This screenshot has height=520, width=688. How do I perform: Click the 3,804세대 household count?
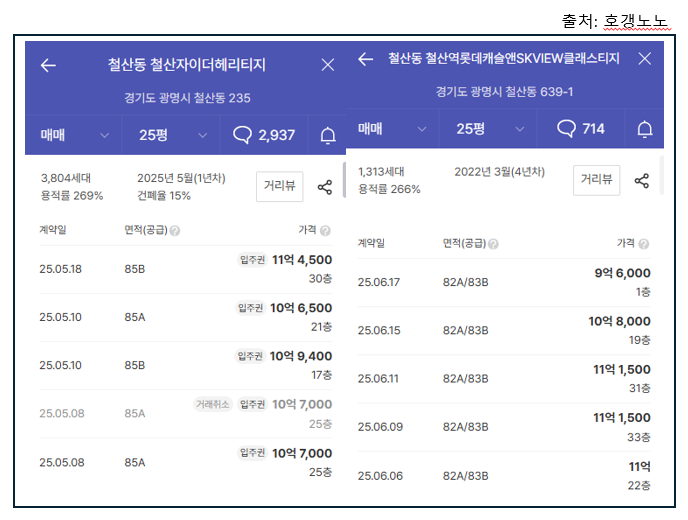(66, 178)
